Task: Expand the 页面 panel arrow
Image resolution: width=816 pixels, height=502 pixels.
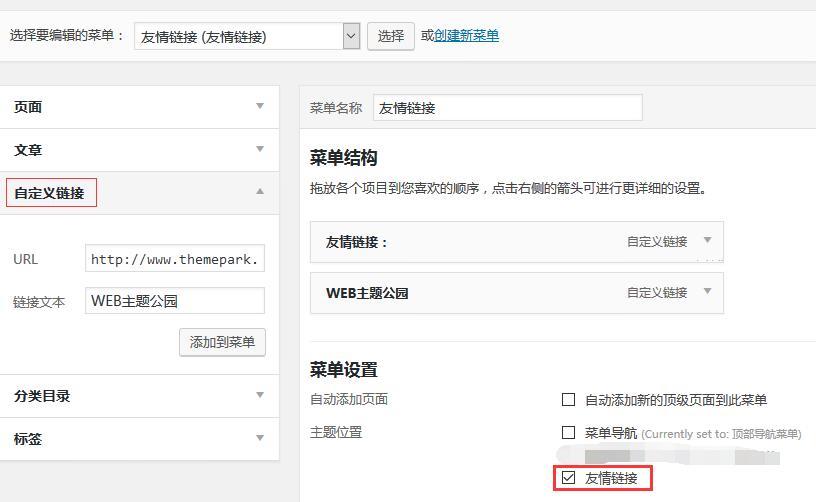Action: point(260,106)
